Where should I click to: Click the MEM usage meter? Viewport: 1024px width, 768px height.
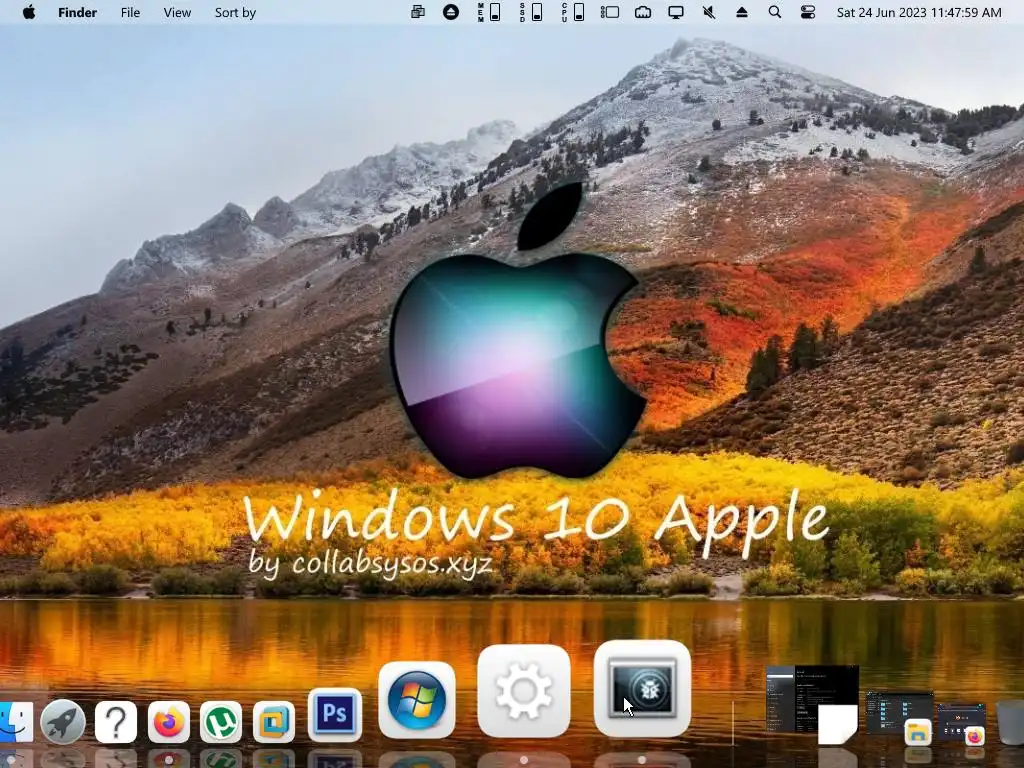[488, 12]
